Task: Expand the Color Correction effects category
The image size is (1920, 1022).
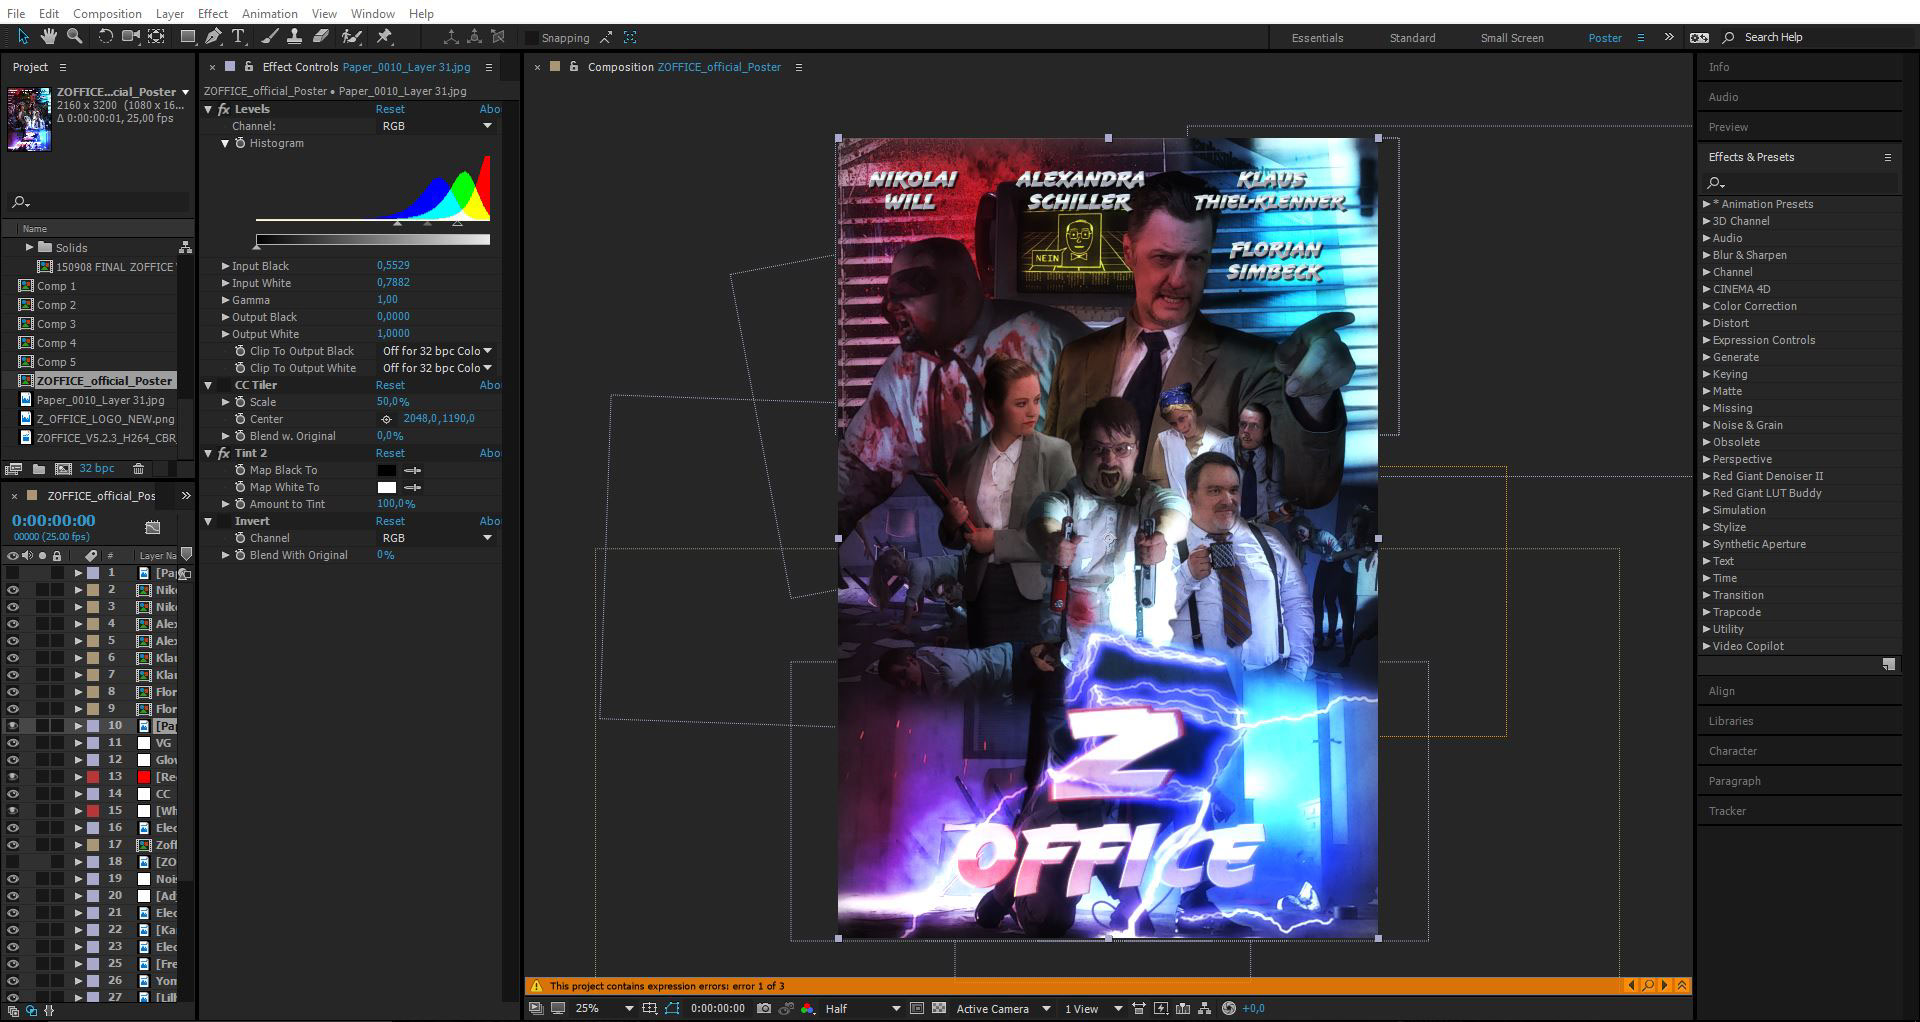Action: pos(1707,306)
